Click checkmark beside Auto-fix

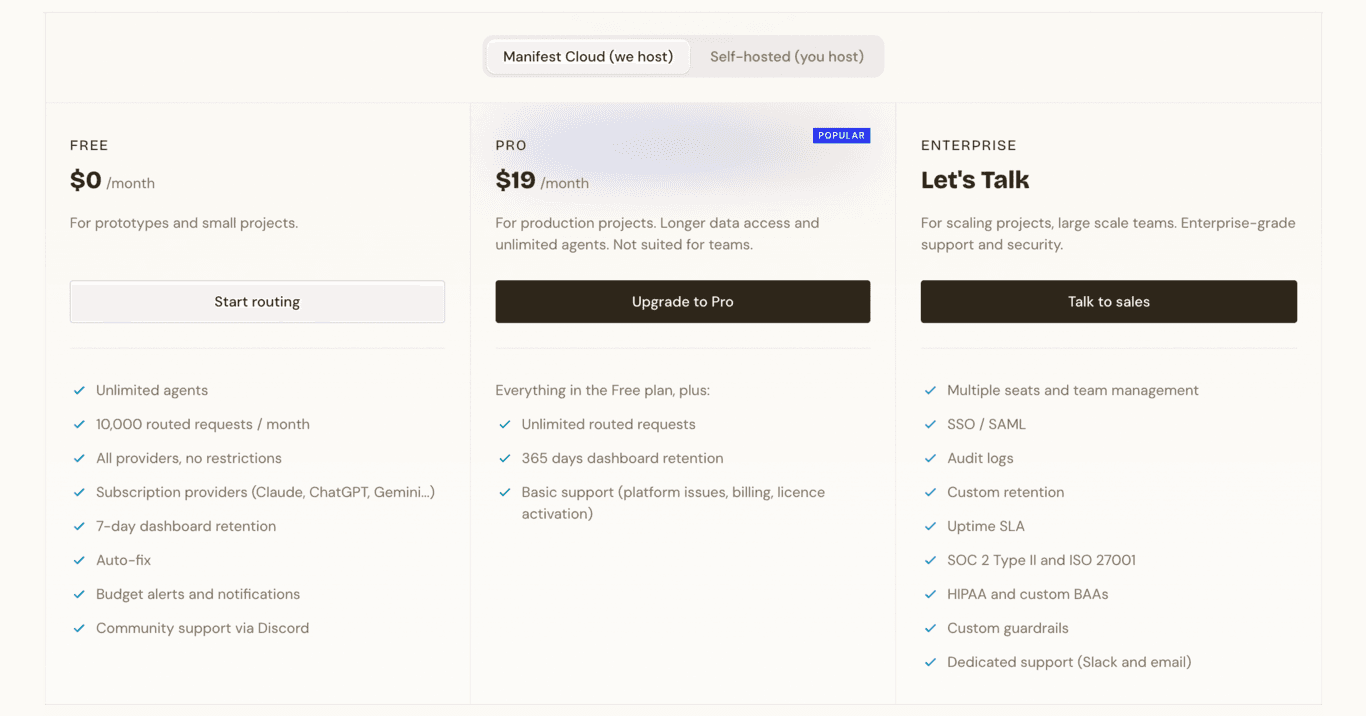tap(79, 561)
